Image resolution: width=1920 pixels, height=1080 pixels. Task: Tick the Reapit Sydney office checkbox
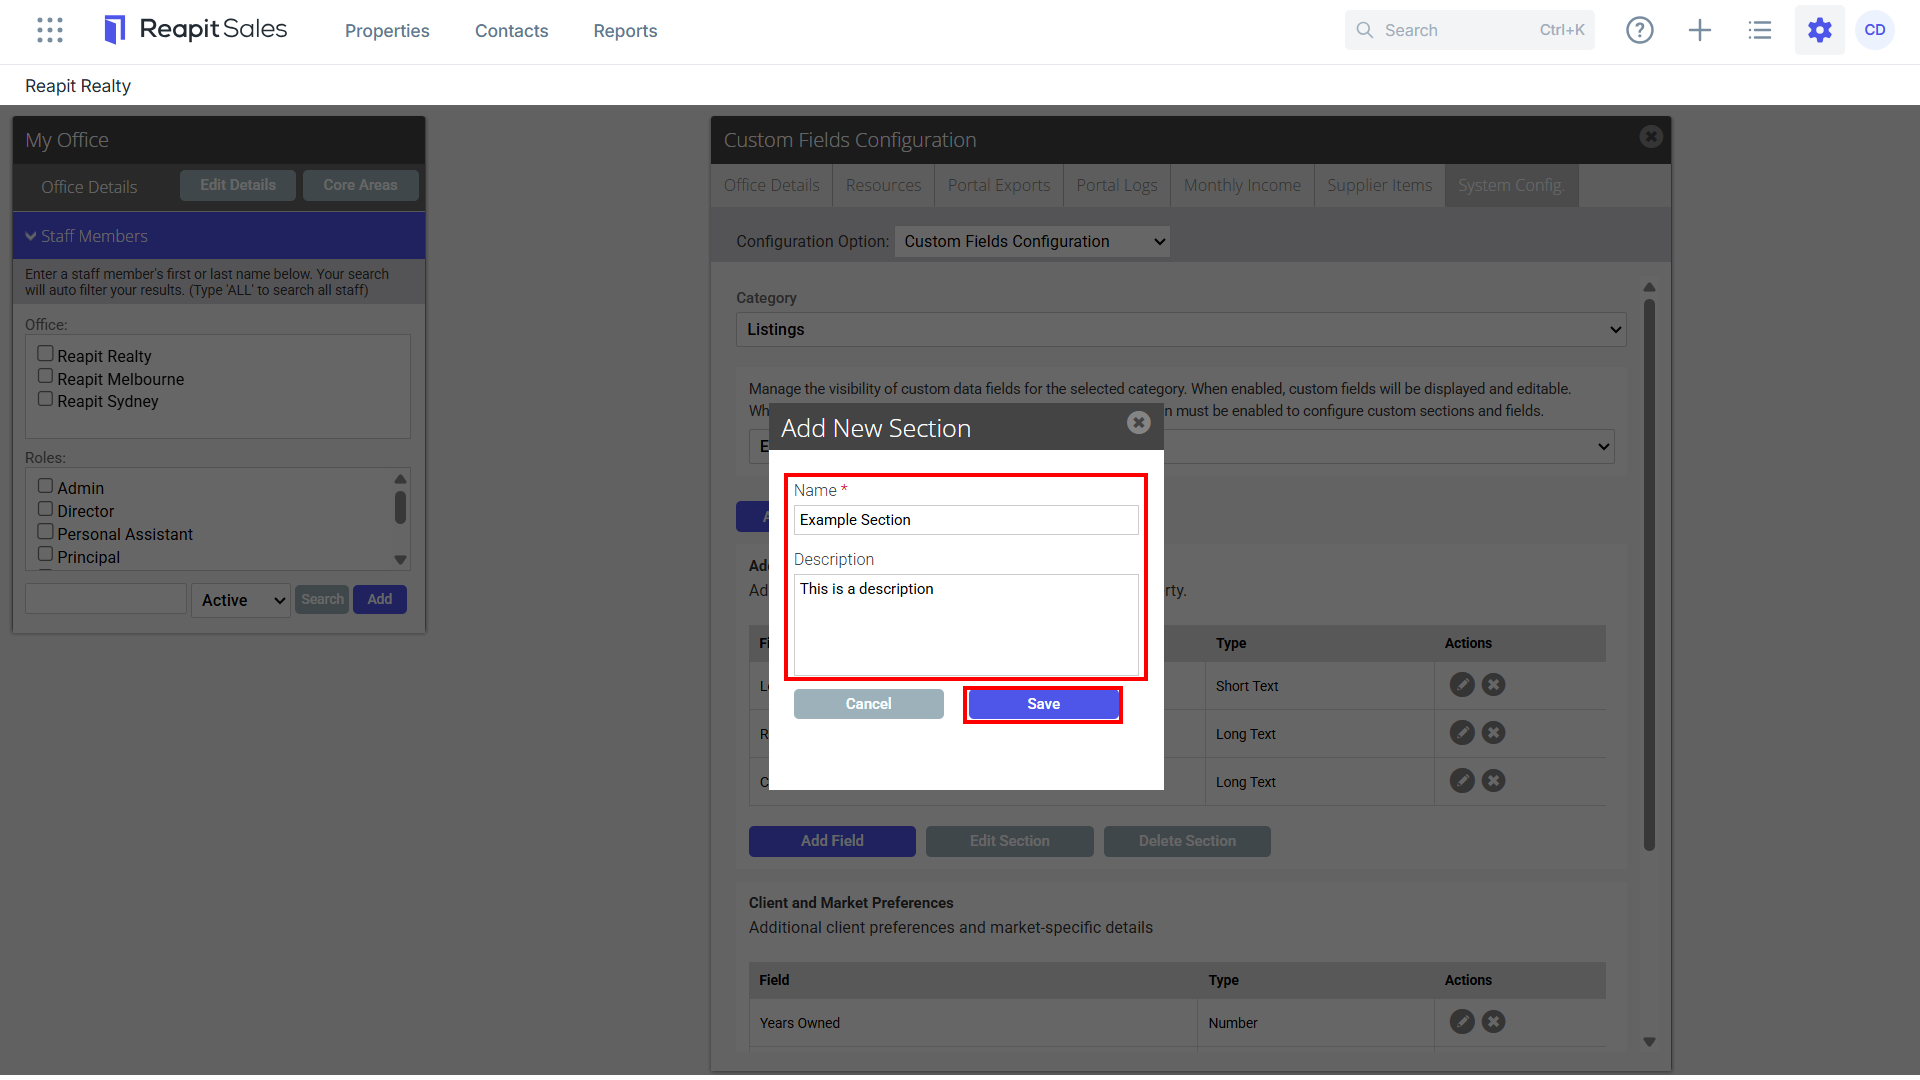(45, 399)
